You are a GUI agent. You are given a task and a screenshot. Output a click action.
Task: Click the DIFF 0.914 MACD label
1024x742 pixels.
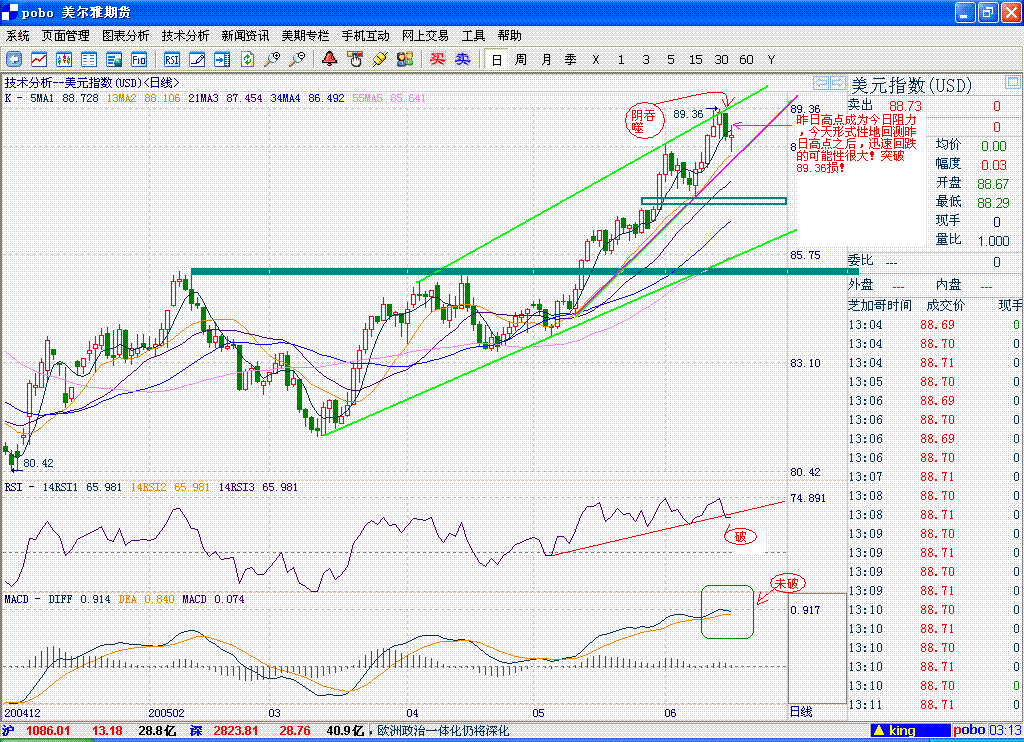coord(79,599)
